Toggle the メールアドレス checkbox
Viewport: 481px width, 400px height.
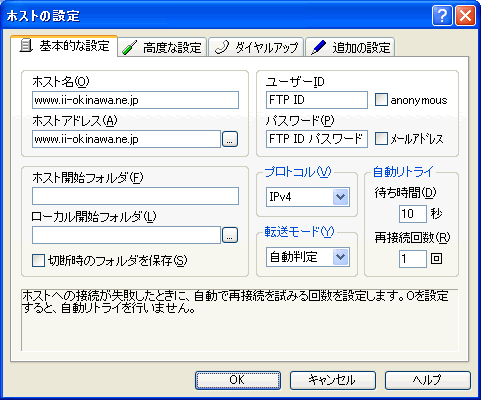click(x=381, y=138)
